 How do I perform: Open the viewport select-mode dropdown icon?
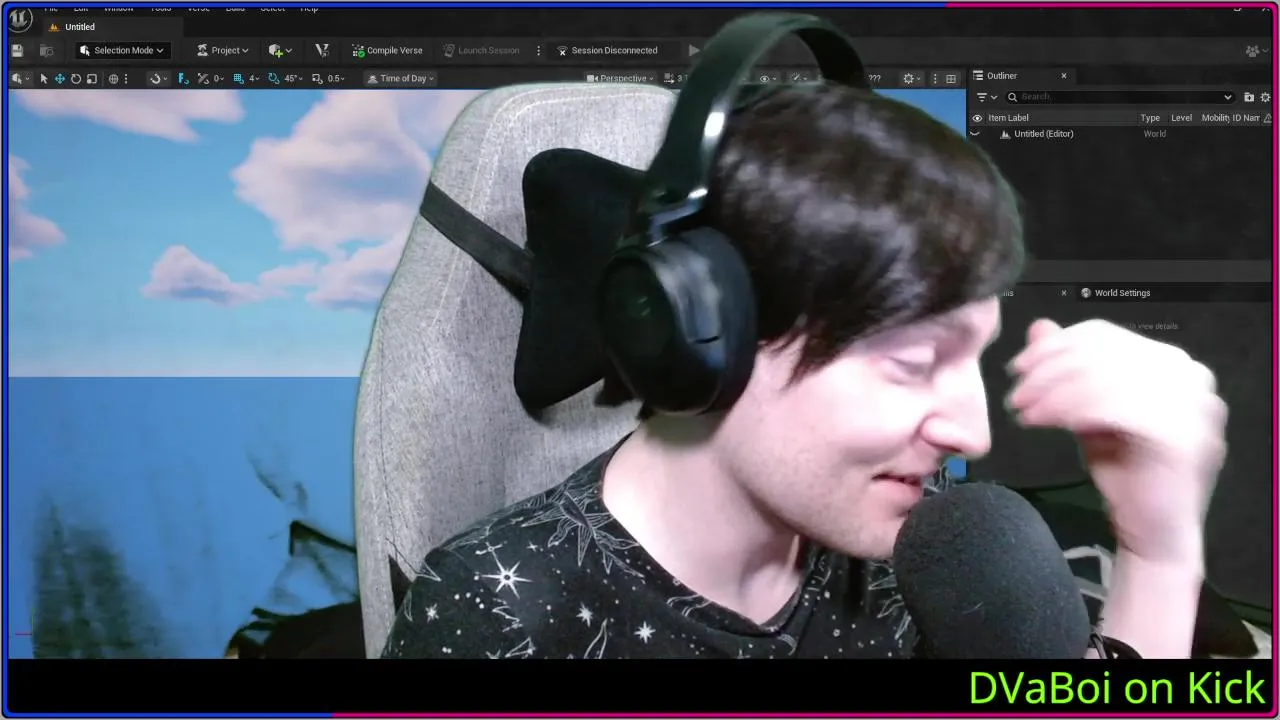point(20,78)
